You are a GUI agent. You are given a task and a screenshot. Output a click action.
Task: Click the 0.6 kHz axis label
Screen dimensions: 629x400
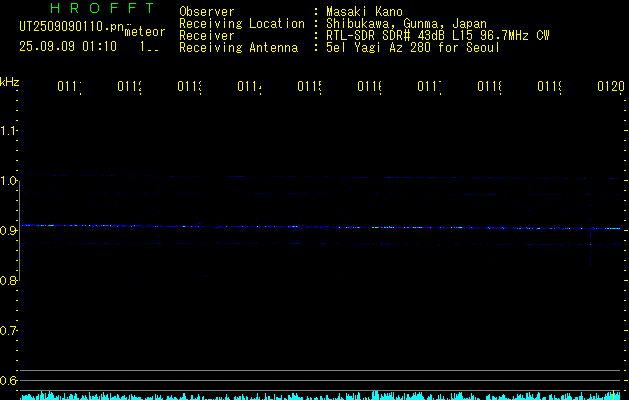click(x=8, y=380)
